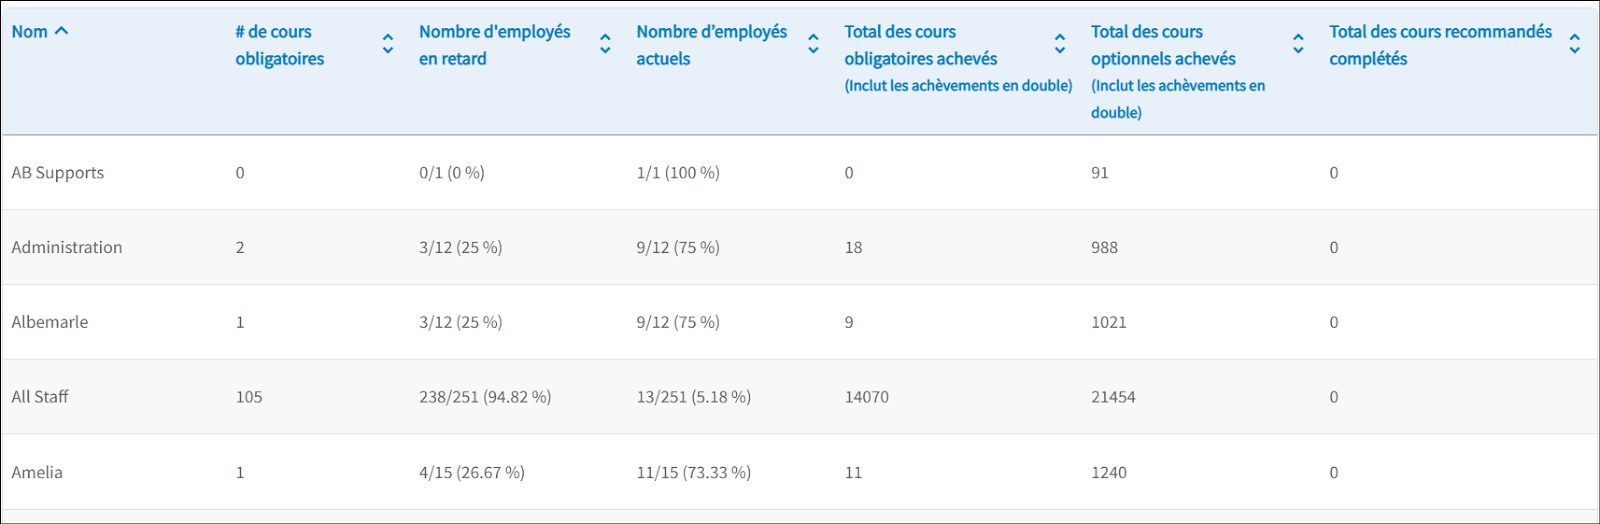Viewport: 1600px width, 524px height.
Task: Click sort arrows beside 'Nombre d'employés actuels'
Action: 813,44
